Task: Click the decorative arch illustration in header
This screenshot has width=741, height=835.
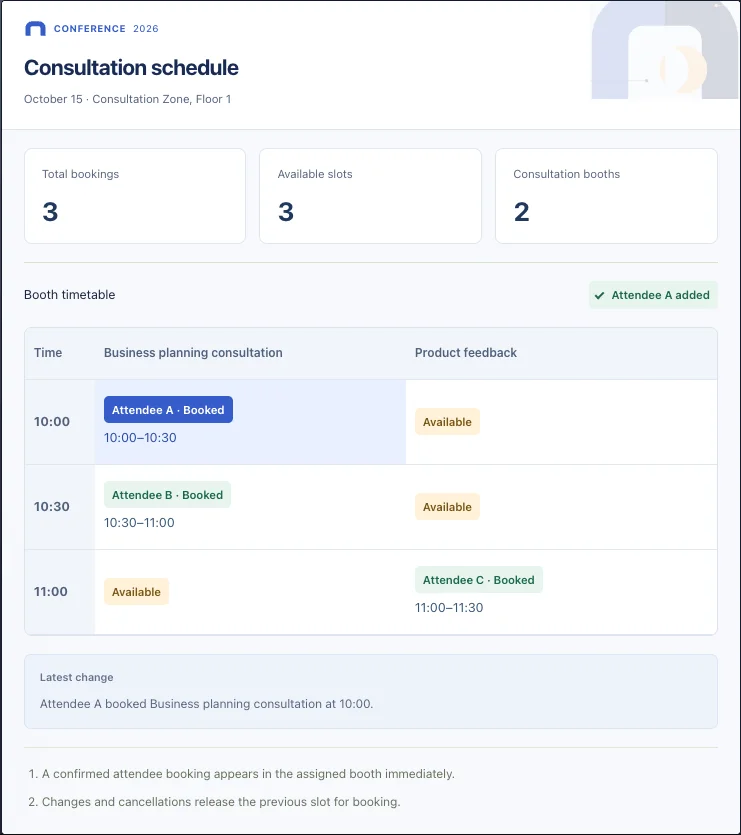Action: [x=665, y=50]
